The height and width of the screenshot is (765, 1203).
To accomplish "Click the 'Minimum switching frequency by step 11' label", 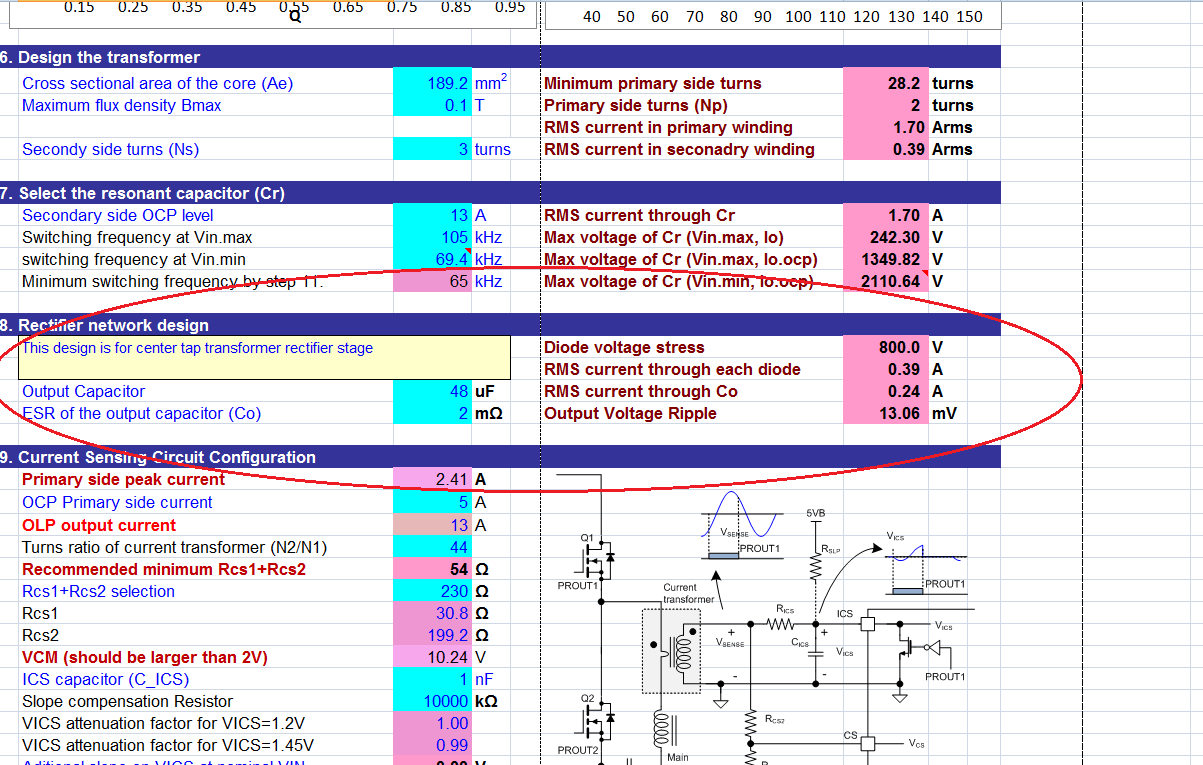I will [x=173, y=282].
